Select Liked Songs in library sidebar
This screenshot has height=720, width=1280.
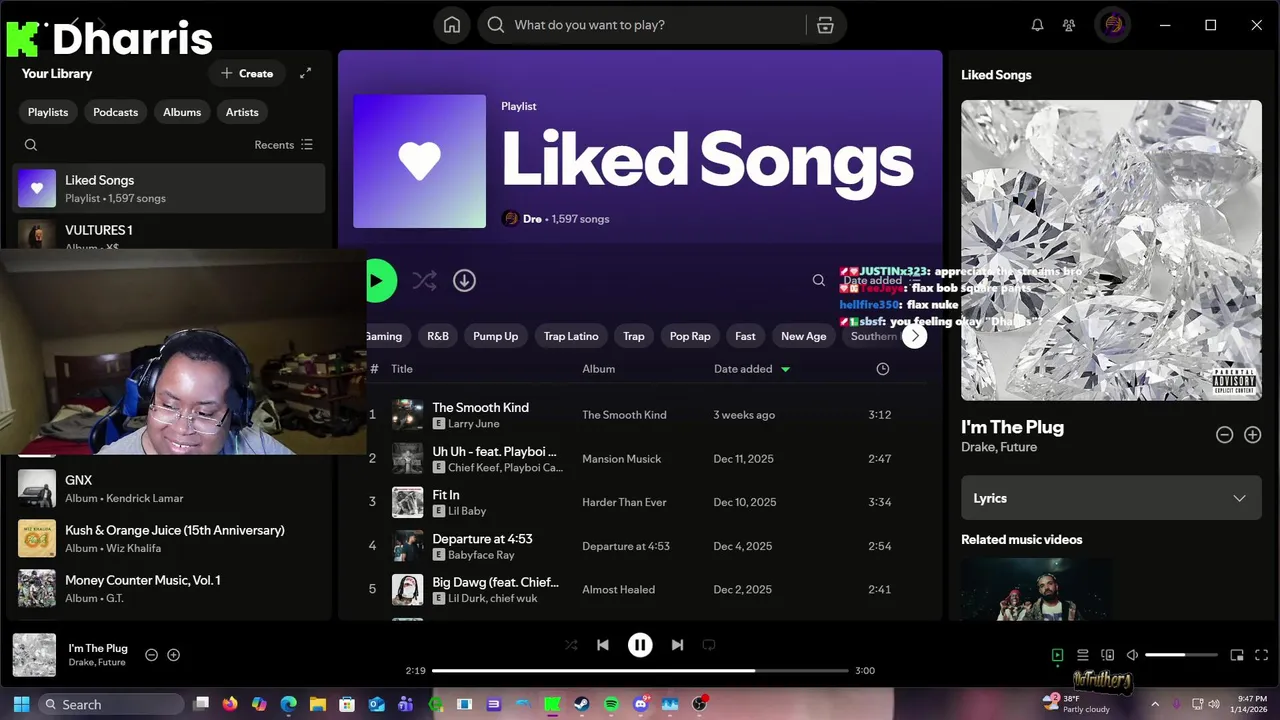coord(169,188)
